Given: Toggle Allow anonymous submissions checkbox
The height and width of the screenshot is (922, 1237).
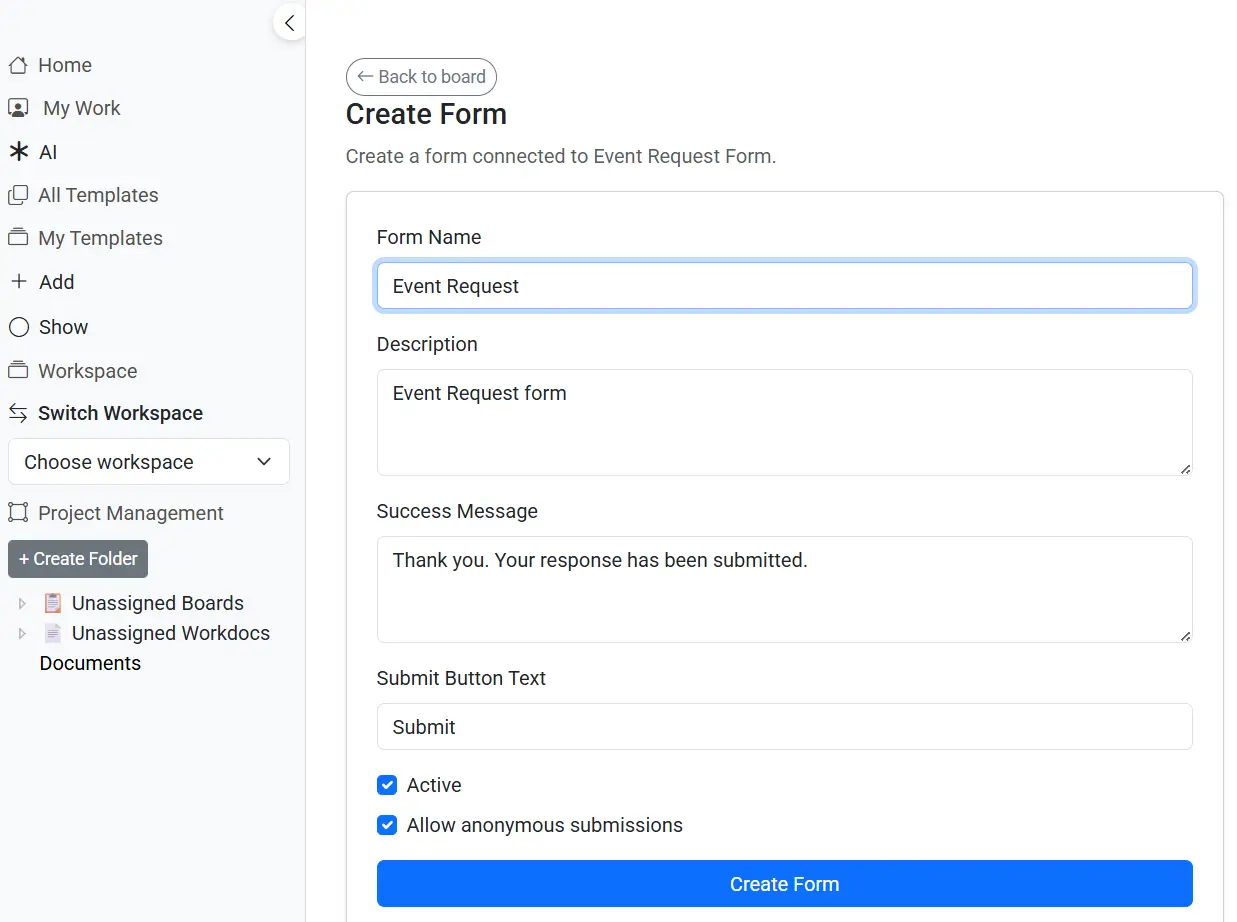Looking at the screenshot, I should (x=387, y=825).
